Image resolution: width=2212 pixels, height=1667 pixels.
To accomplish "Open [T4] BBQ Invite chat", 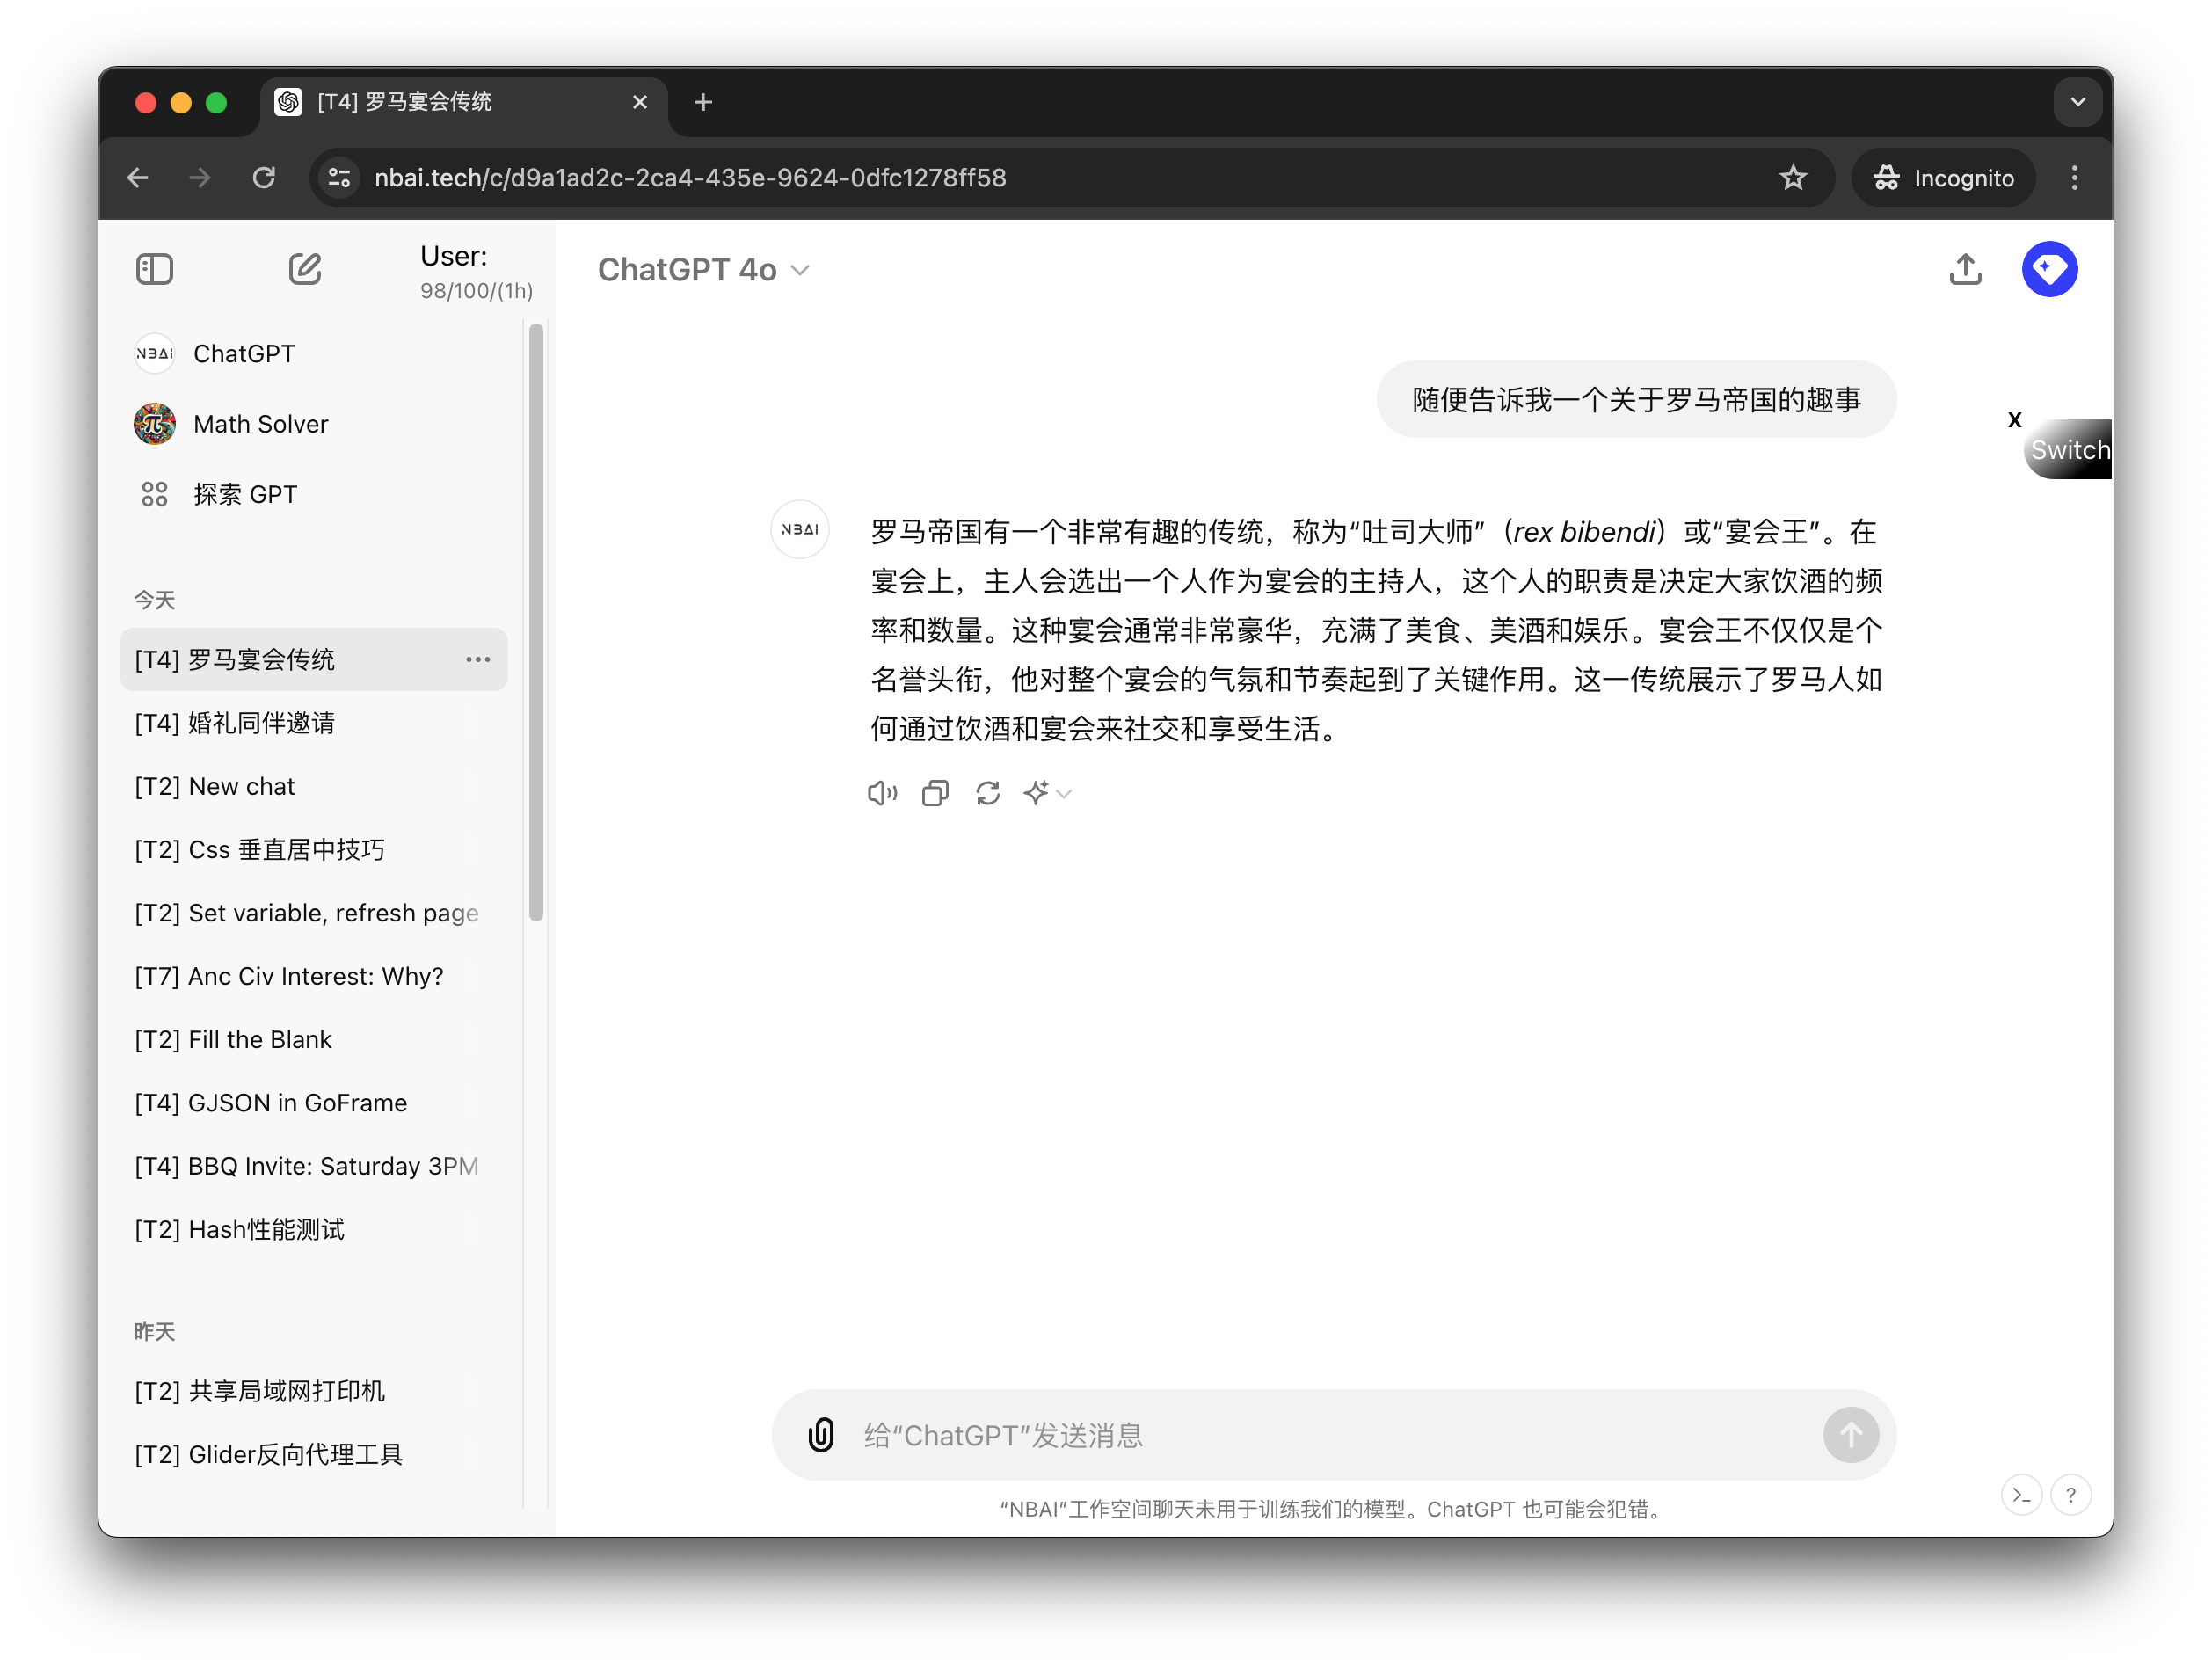I will 314,1166.
